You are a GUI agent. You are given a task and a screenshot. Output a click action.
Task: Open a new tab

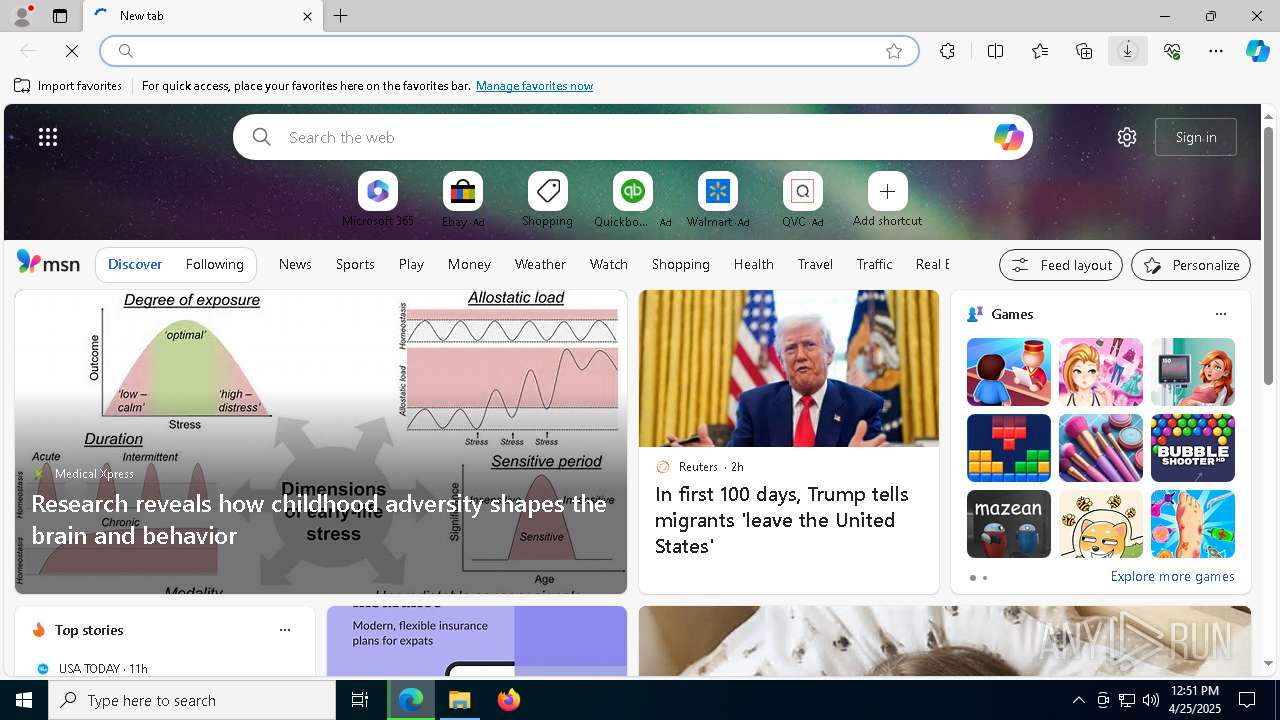click(x=341, y=16)
